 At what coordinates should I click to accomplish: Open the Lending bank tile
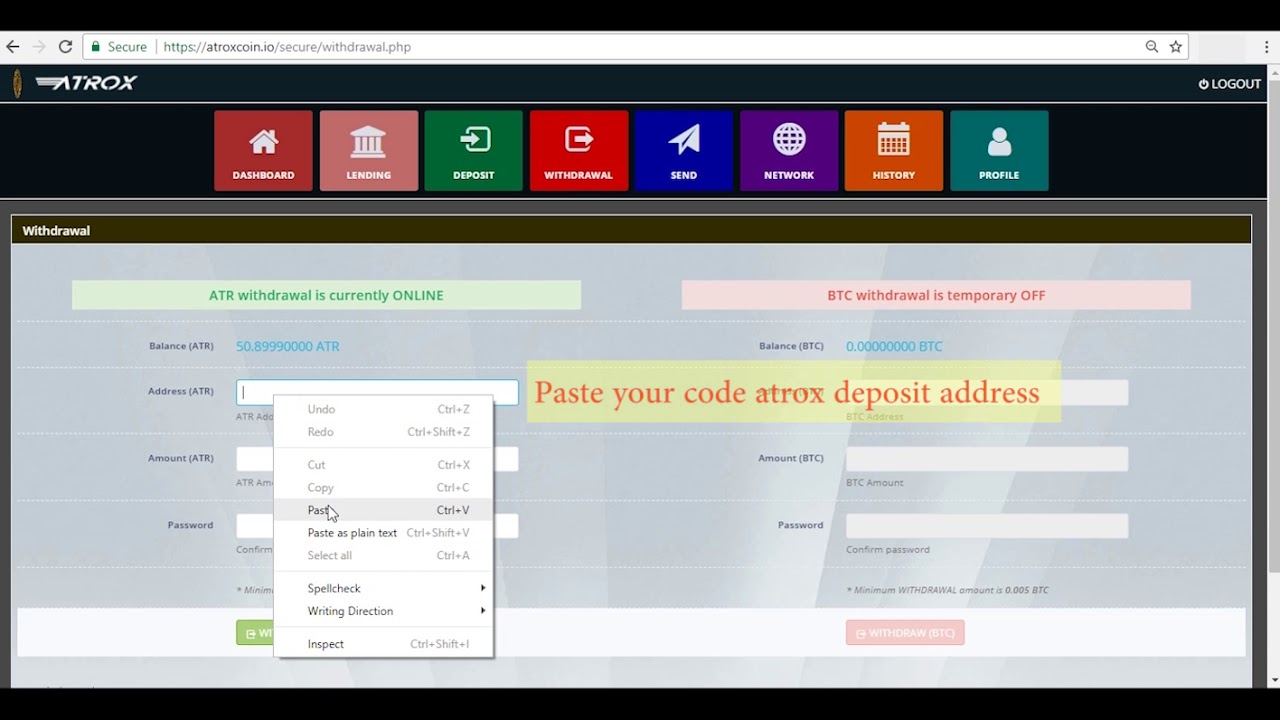click(x=369, y=150)
